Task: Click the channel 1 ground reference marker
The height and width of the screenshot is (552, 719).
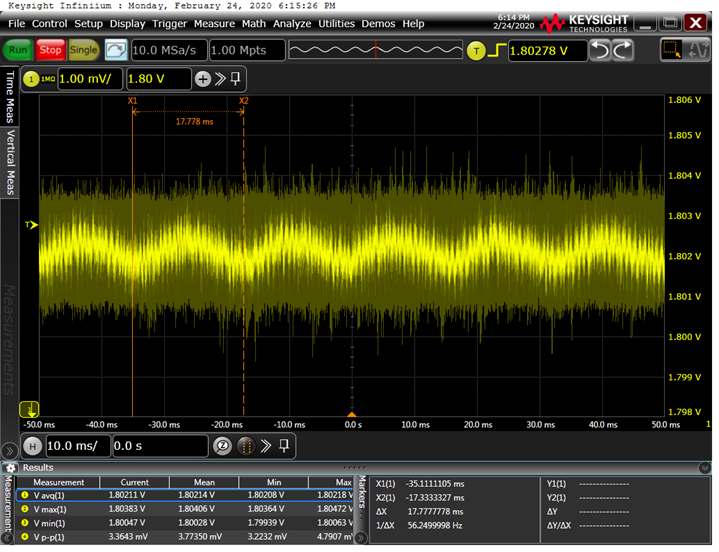Action: pos(29,409)
